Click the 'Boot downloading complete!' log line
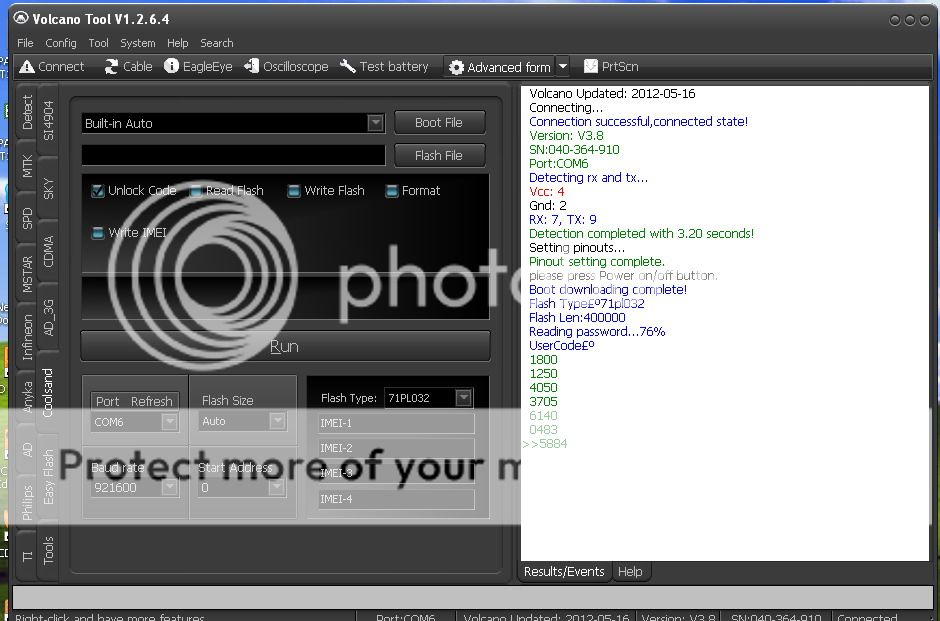Image resolution: width=940 pixels, height=621 pixels. tap(608, 290)
